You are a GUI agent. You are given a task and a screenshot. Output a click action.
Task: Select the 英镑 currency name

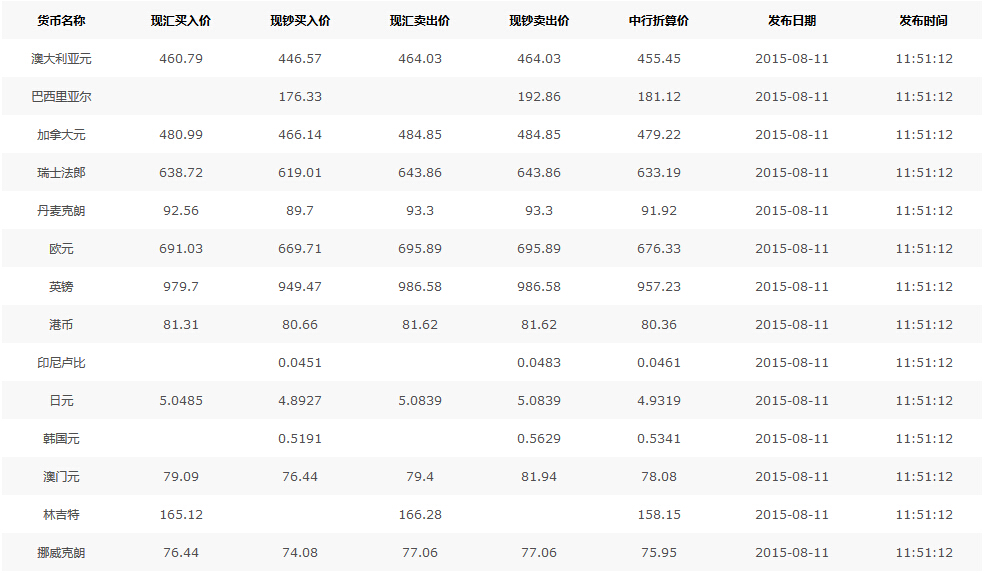[x=61, y=287]
